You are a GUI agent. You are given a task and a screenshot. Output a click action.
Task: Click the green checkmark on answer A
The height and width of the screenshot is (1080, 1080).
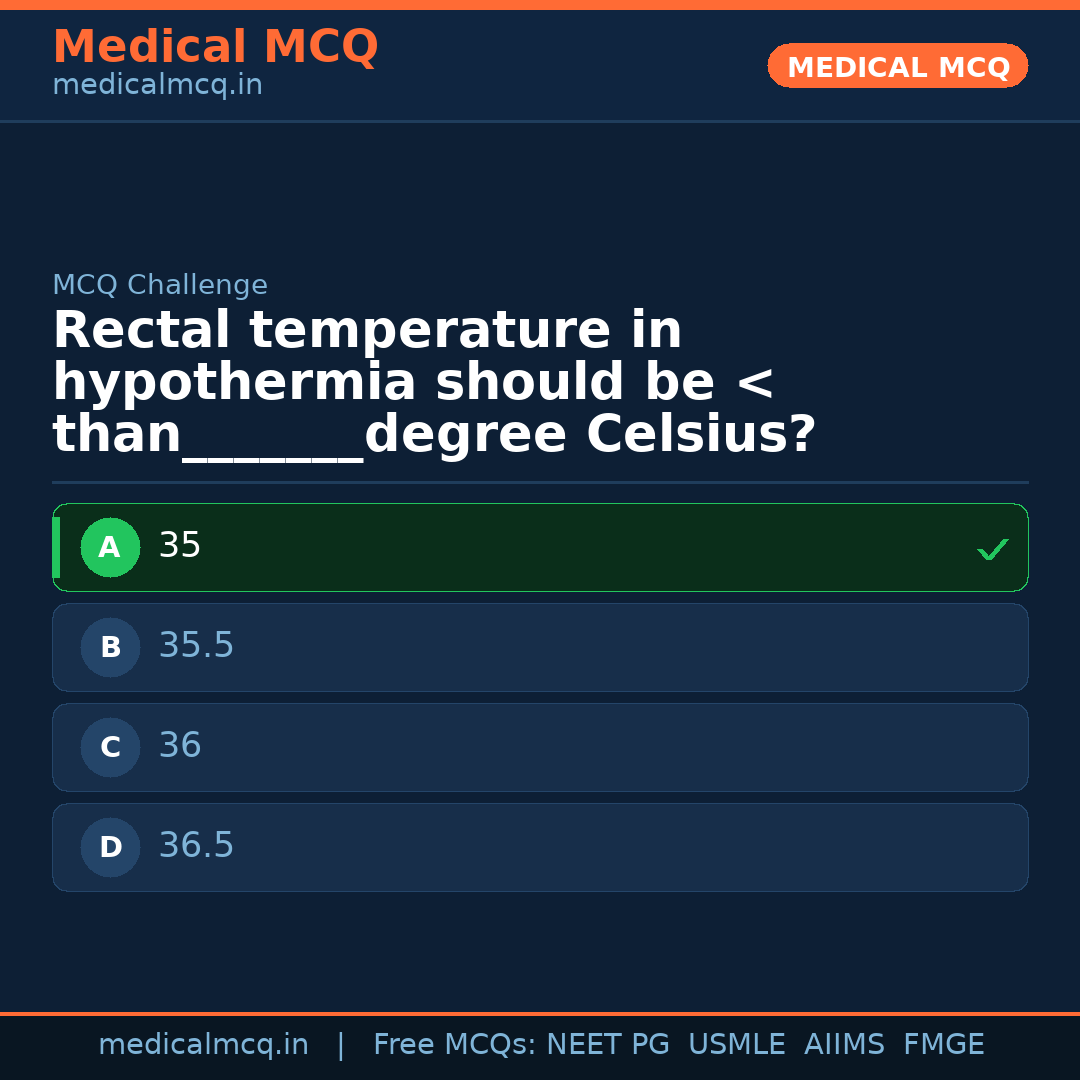coord(992,549)
